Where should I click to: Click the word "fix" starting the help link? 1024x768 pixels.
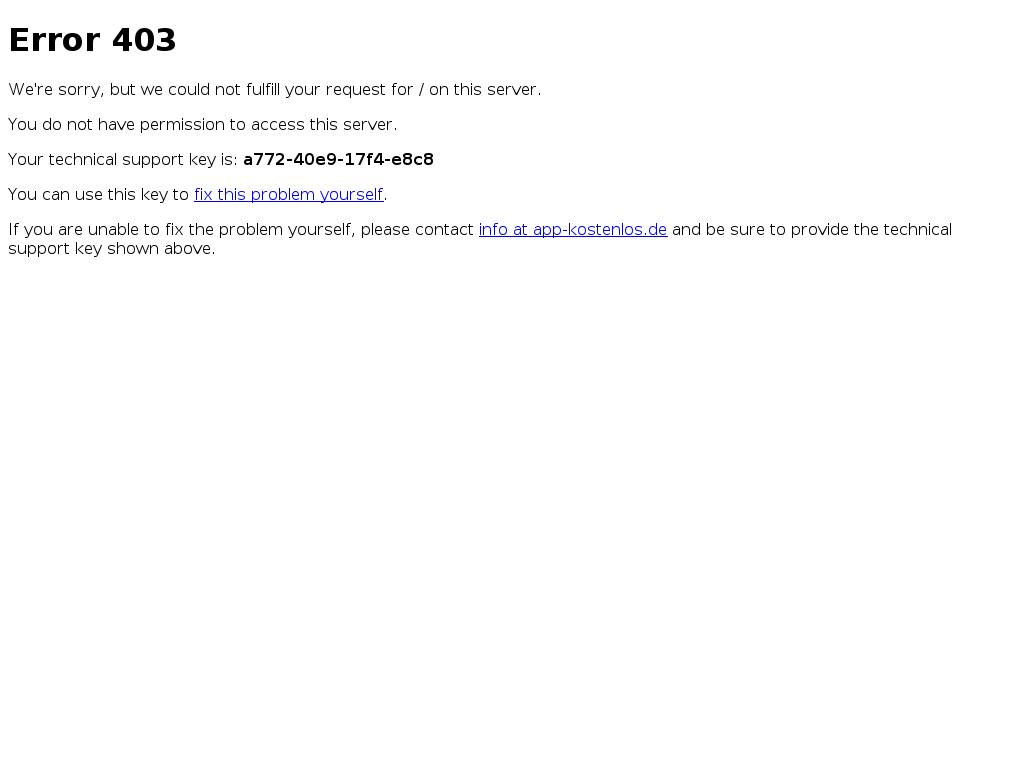point(203,195)
